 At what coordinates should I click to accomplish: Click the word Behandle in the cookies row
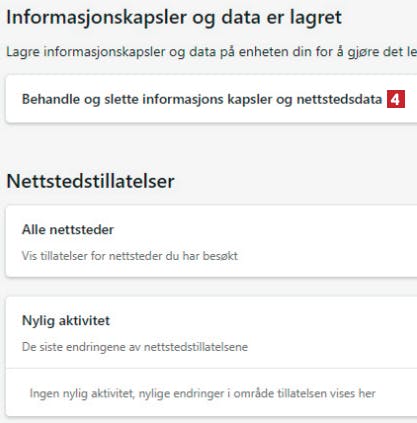point(51,99)
